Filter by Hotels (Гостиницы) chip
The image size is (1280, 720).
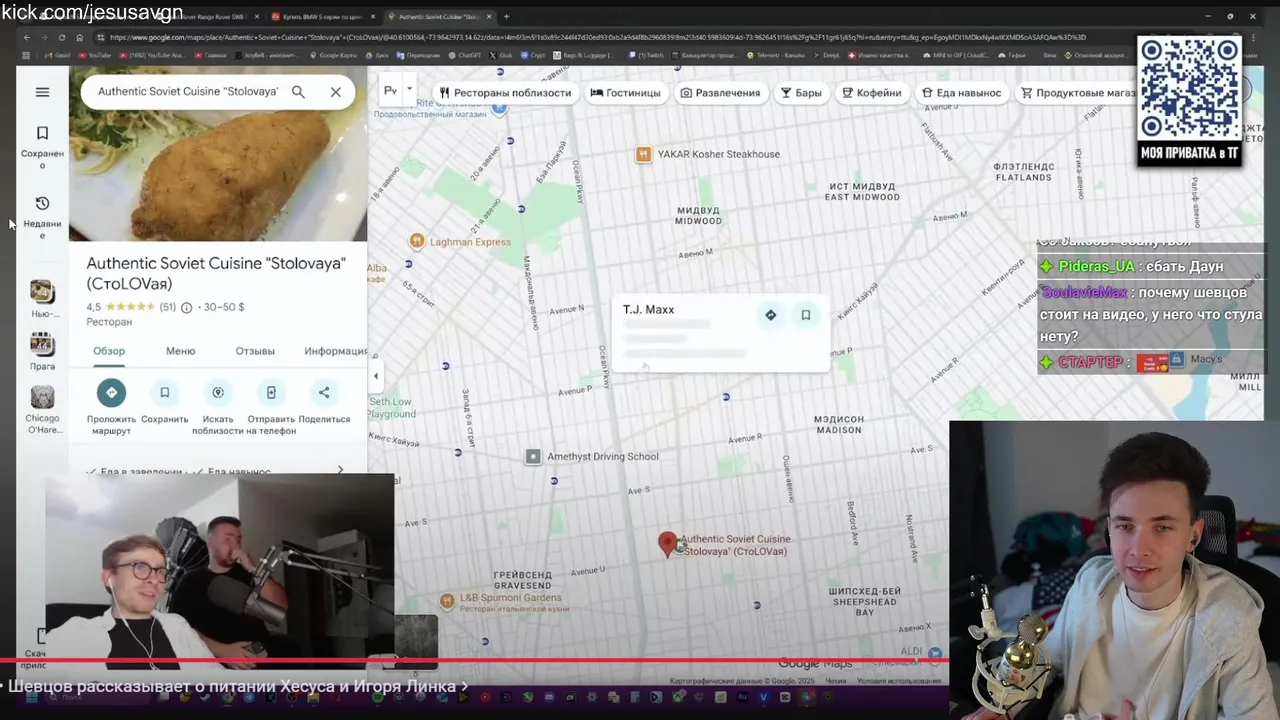point(626,92)
